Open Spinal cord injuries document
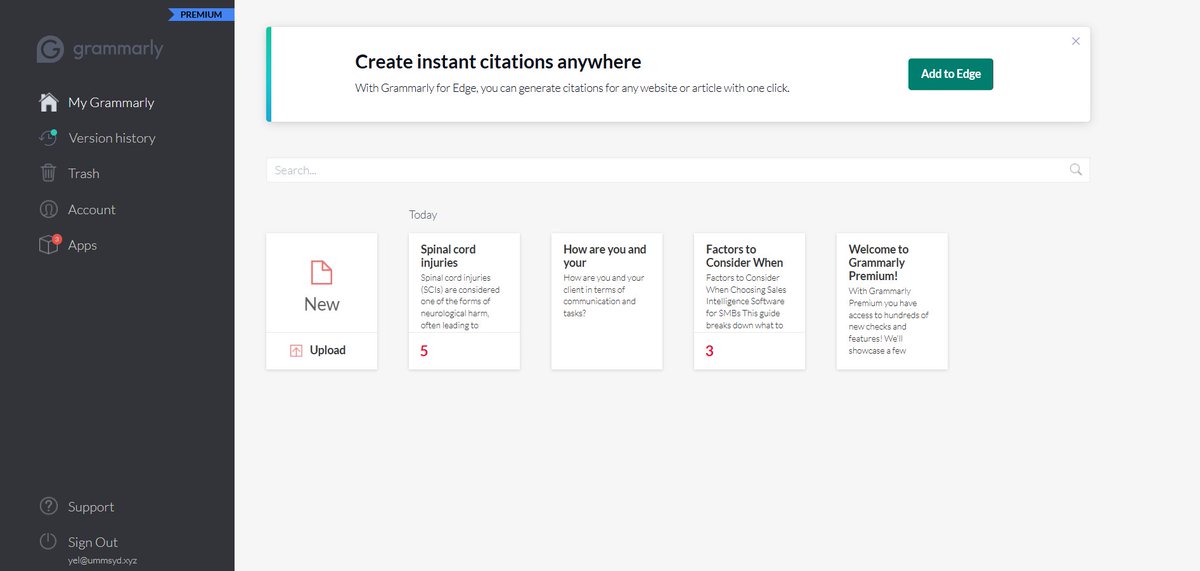This screenshot has width=1200, height=571. 464,301
